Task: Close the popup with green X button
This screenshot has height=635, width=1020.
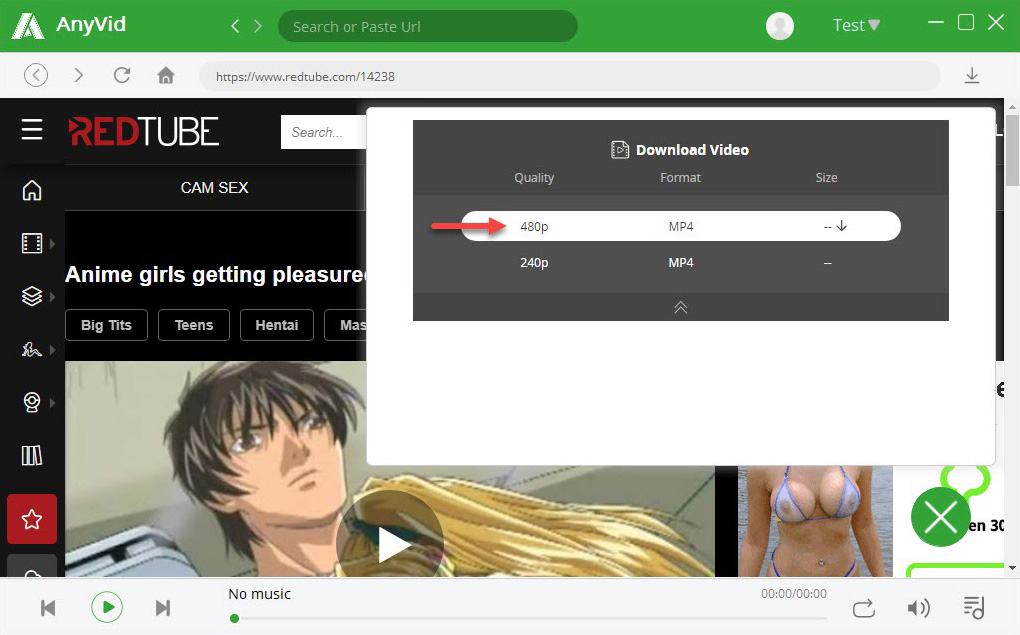Action: pyautogui.click(x=941, y=517)
